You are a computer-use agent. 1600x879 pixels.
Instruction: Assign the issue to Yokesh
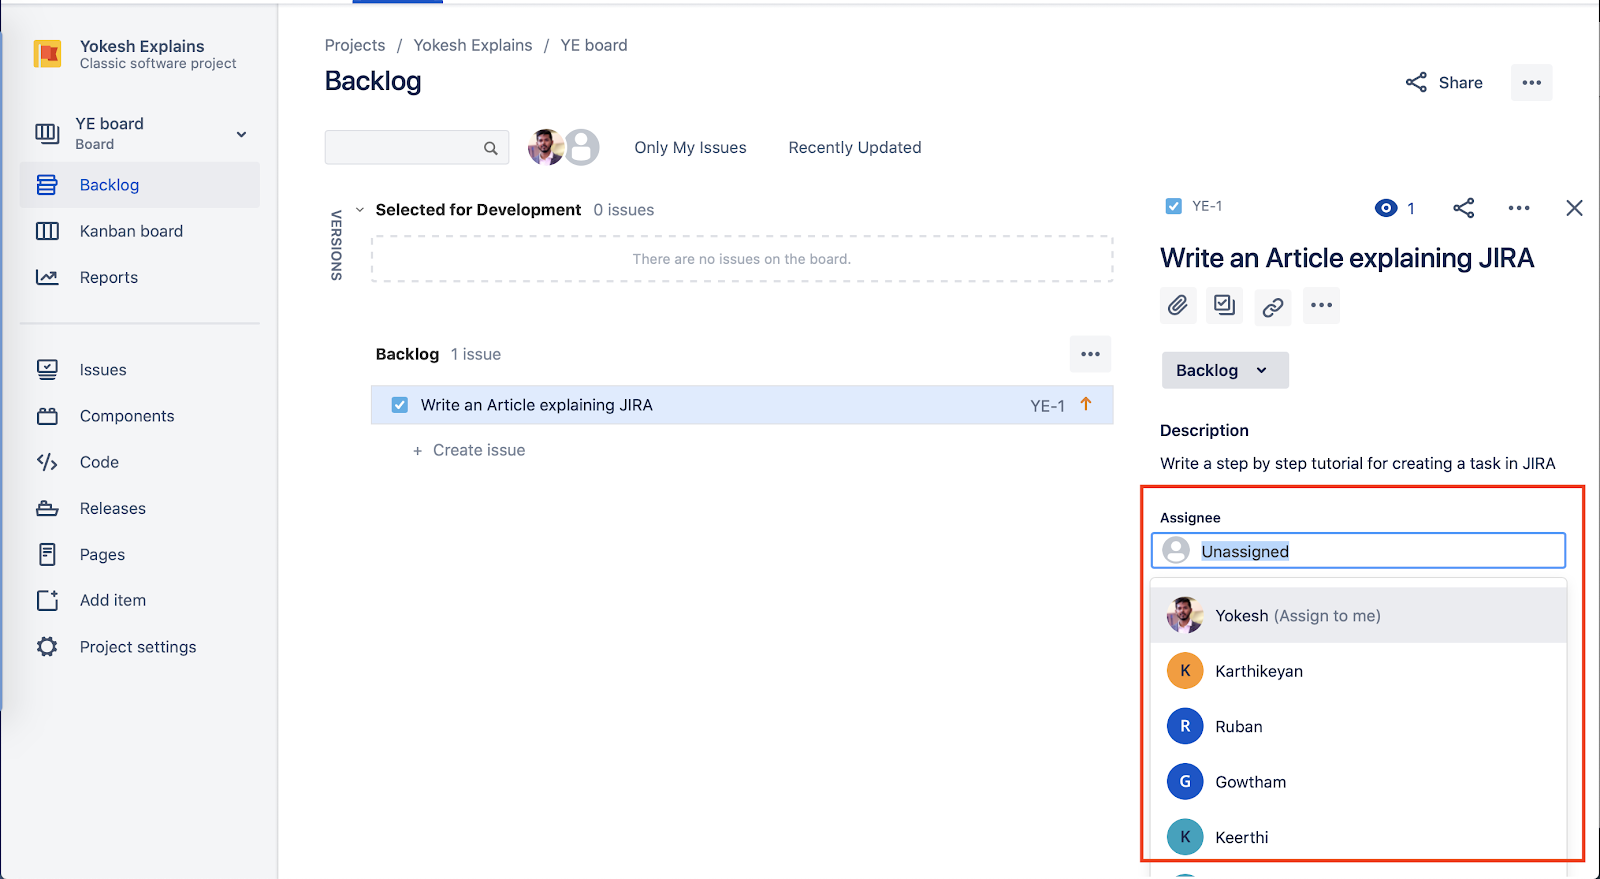click(x=1358, y=615)
